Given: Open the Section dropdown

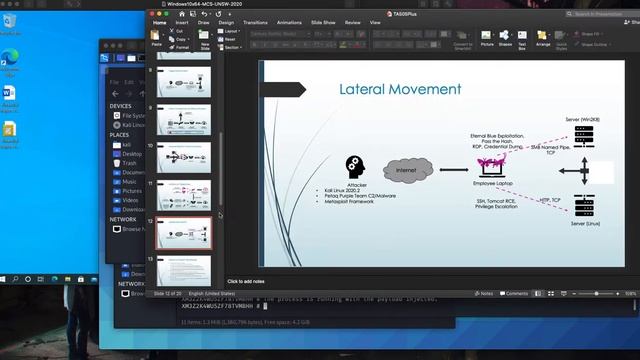Looking at the screenshot, I should click(x=230, y=47).
